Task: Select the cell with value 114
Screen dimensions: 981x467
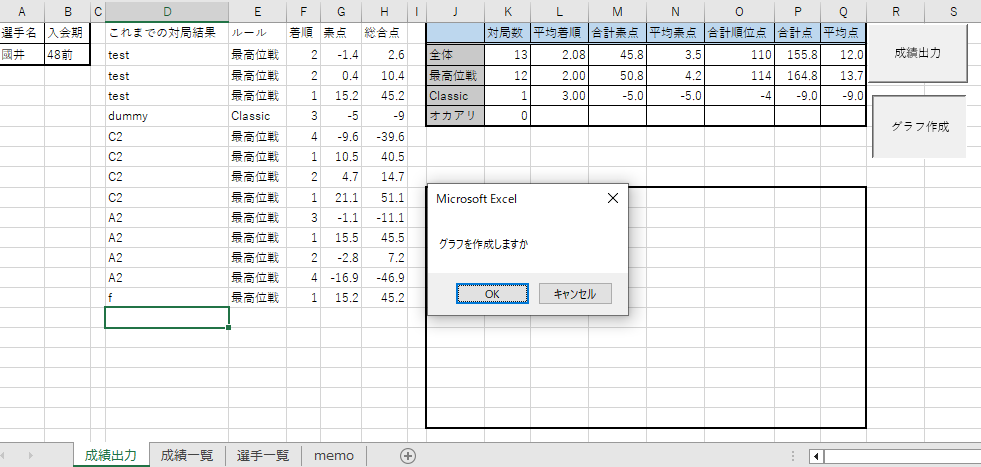Action: 740,76
